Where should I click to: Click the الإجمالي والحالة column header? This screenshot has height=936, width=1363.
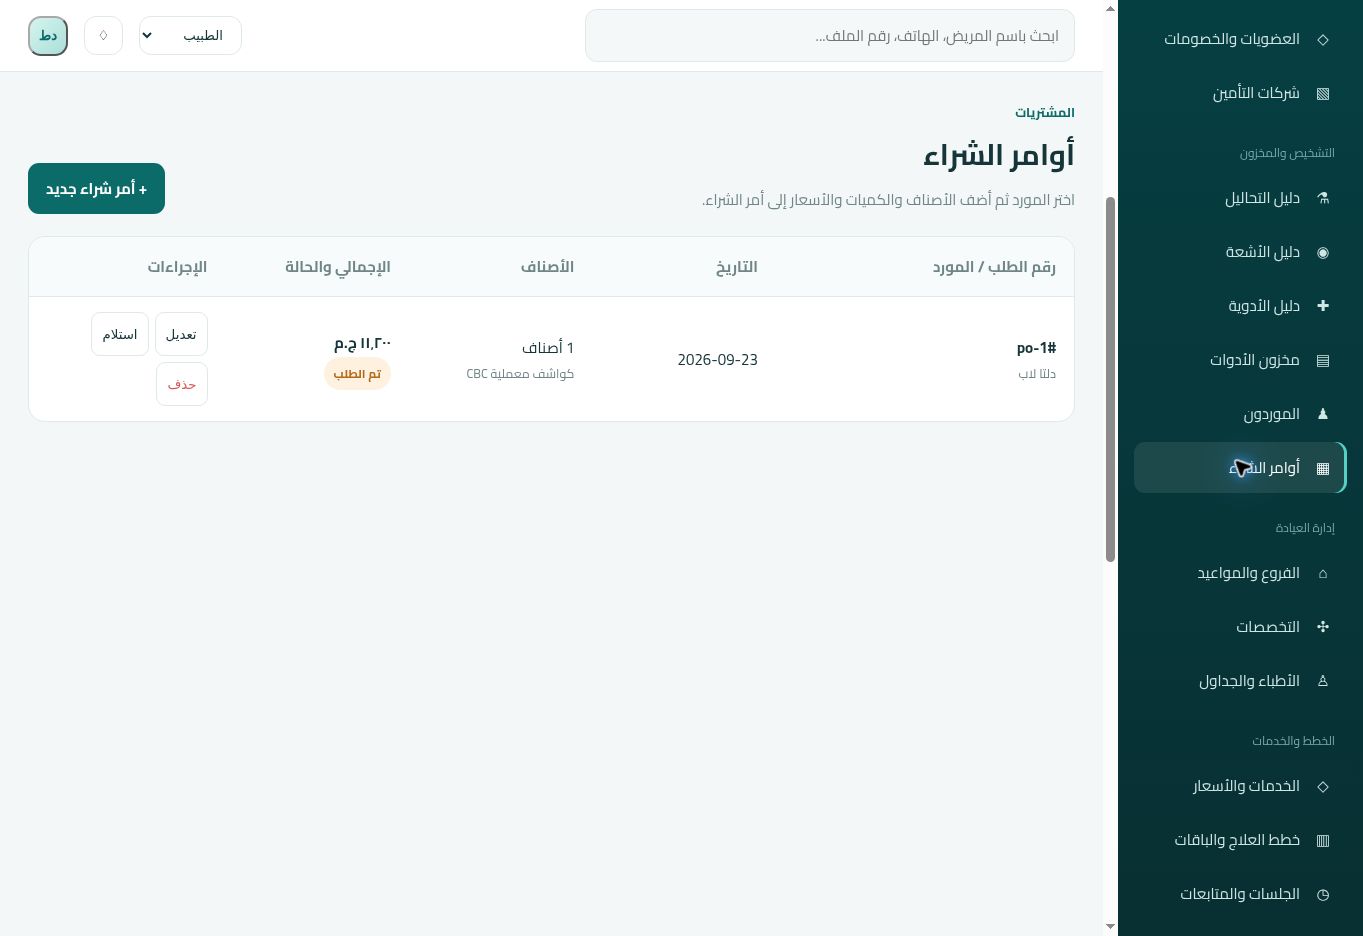338,267
